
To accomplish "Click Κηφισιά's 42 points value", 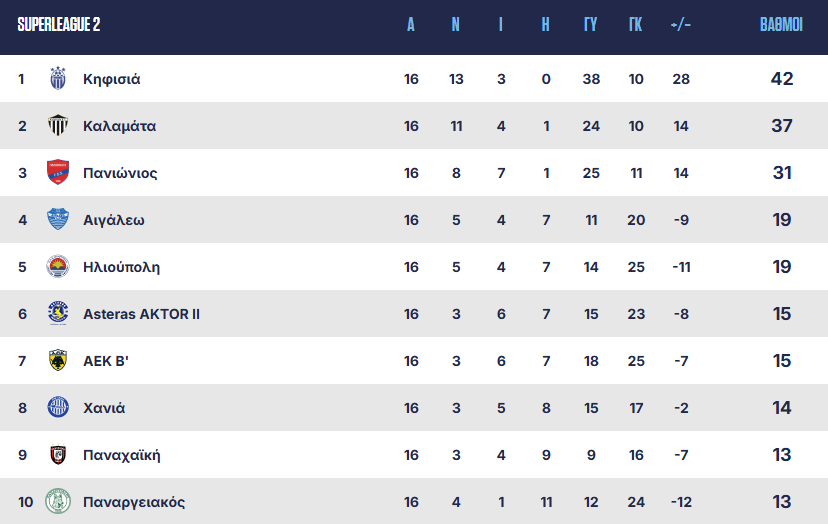I will click(x=781, y=79).
